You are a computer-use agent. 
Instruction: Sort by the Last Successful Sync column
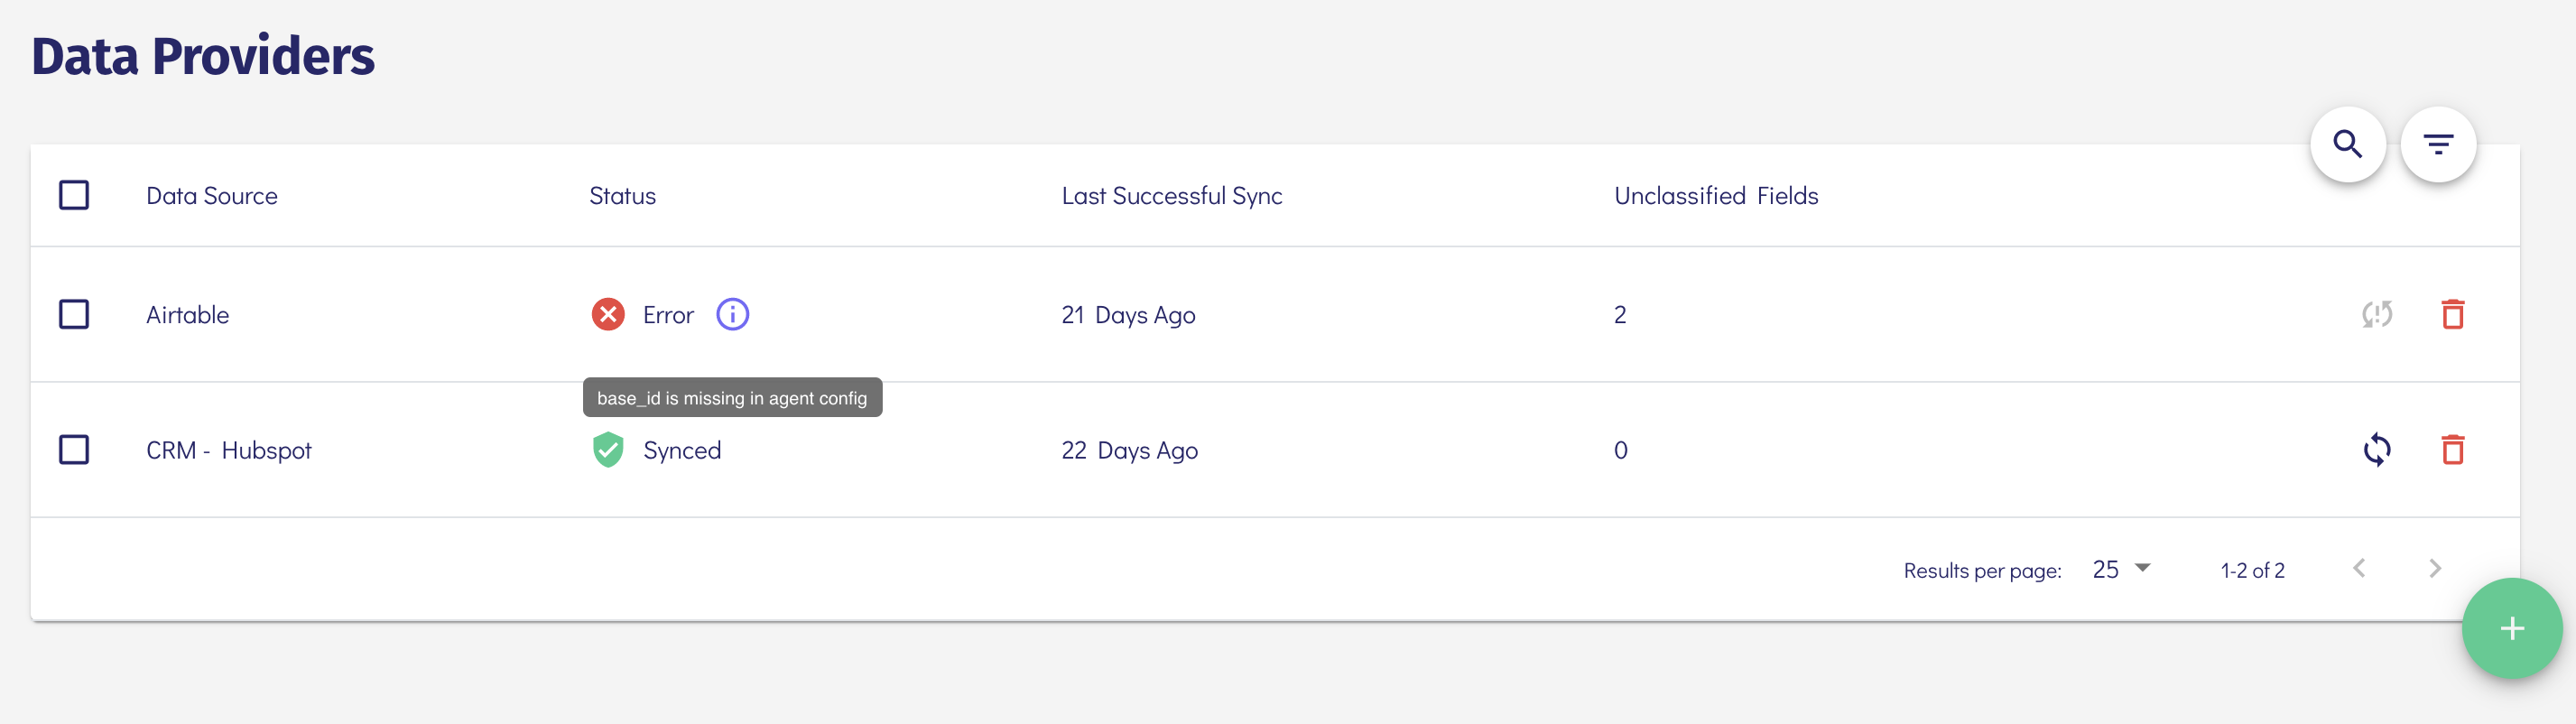pos(1172,195)
